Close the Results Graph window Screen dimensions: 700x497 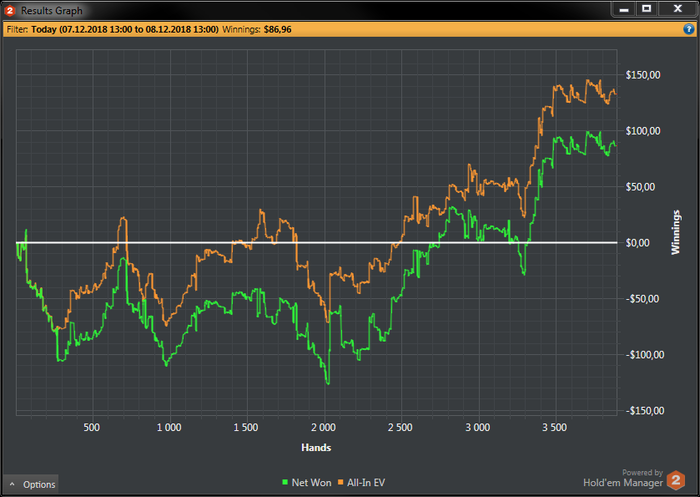click(x=678, y=9)
